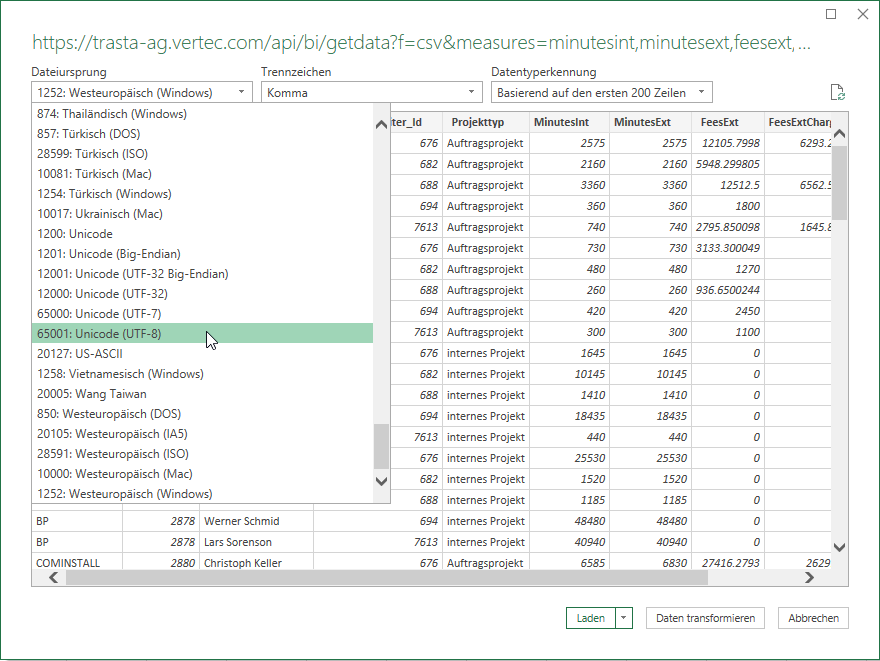Image resolution: width=880 pixels, height=661 pixels.
Task: Expand the Trennzeichen dropdown
Action: coord(371,93)
